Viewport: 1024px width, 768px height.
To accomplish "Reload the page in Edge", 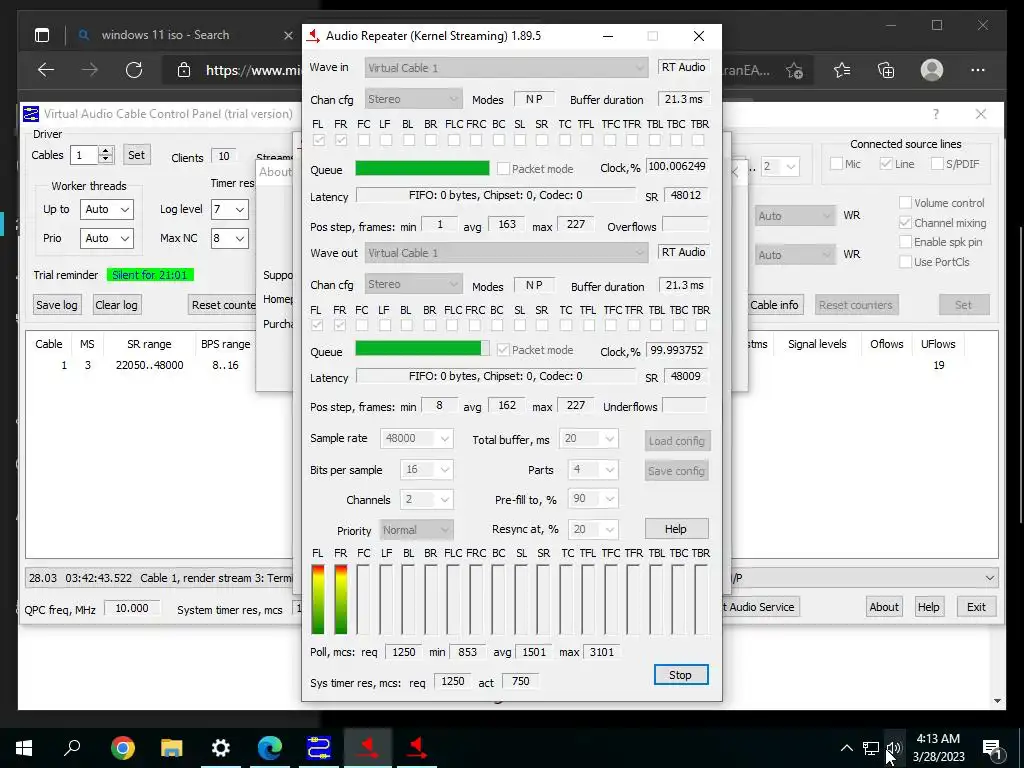I will coord(134,70).
